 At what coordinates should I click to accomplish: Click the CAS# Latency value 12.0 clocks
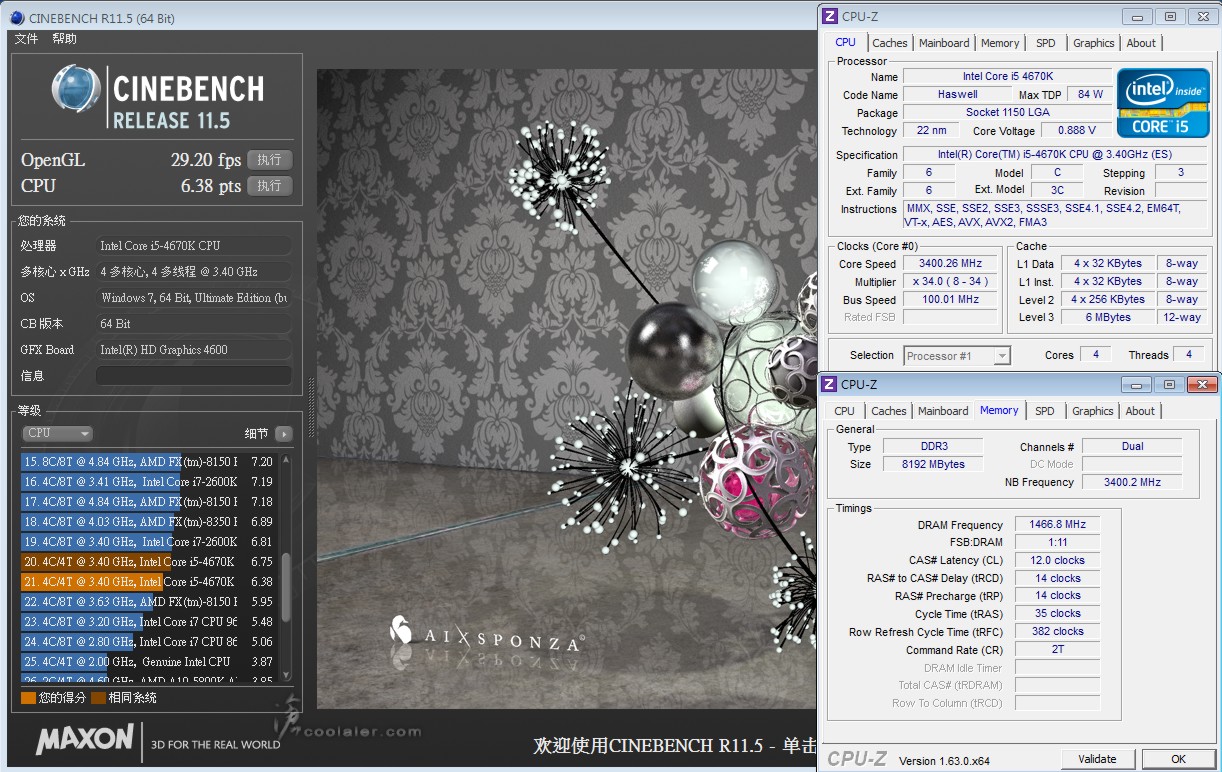[1057, 560]
